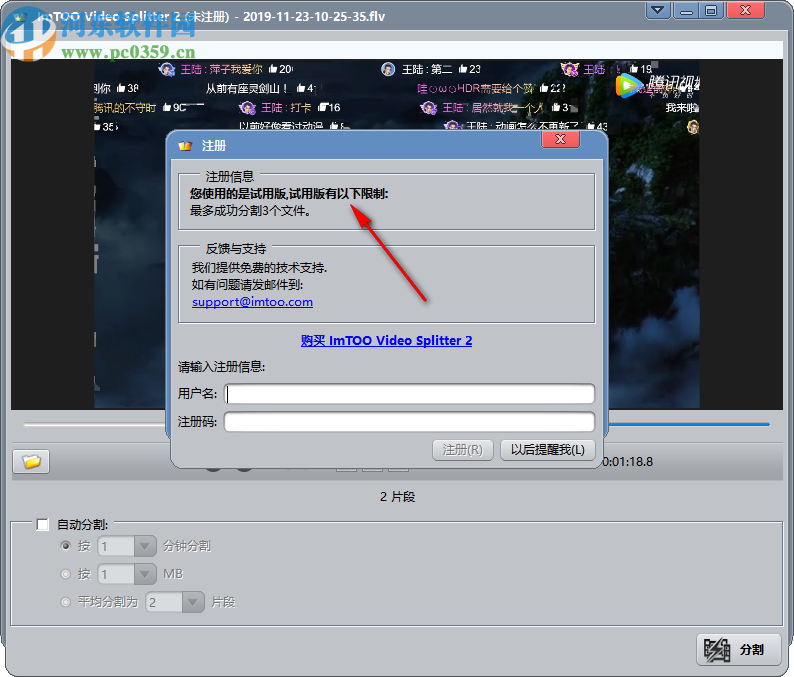Select the 按 分钟分割 radio option

coord(65,546)
